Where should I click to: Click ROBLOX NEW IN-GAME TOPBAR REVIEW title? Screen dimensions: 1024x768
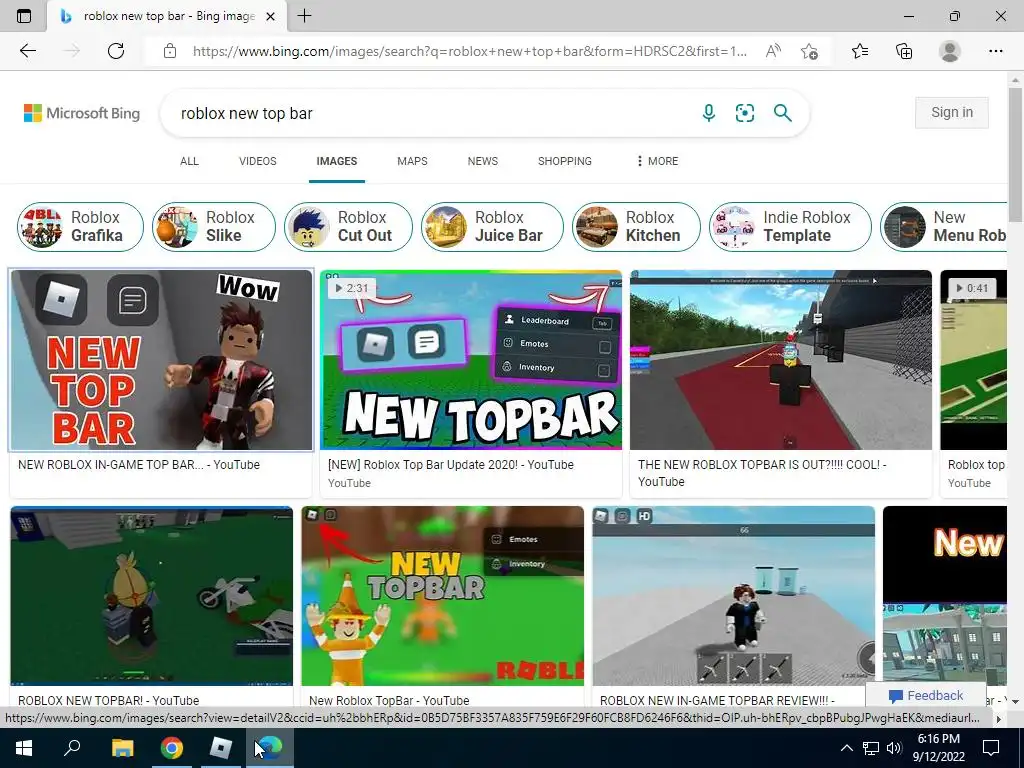click(717, 700)
